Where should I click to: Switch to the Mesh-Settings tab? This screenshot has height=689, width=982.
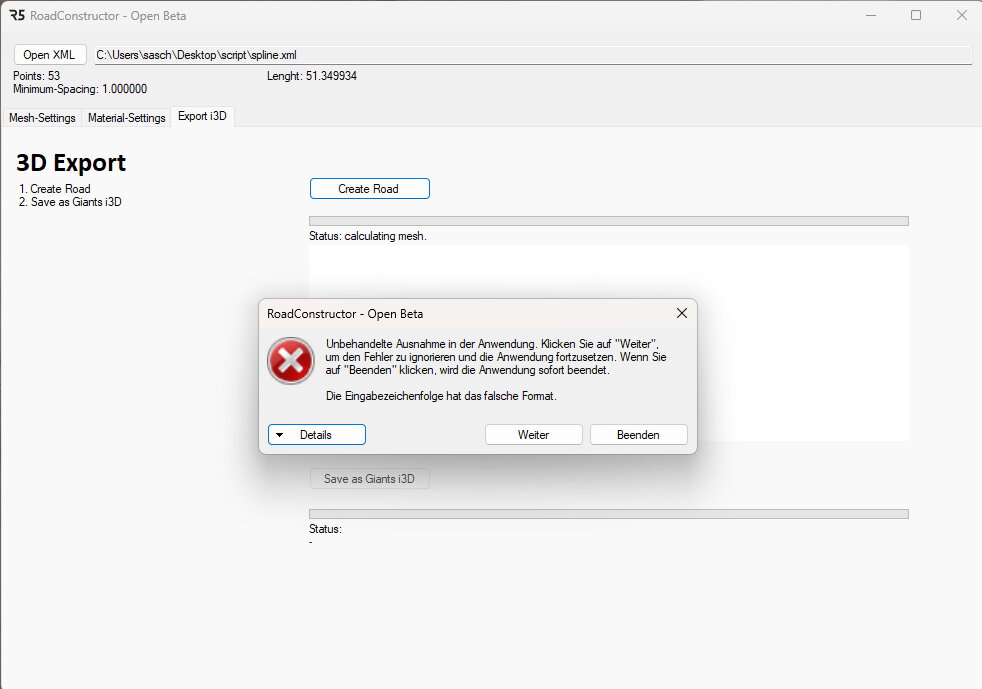[x=42, y=118]
